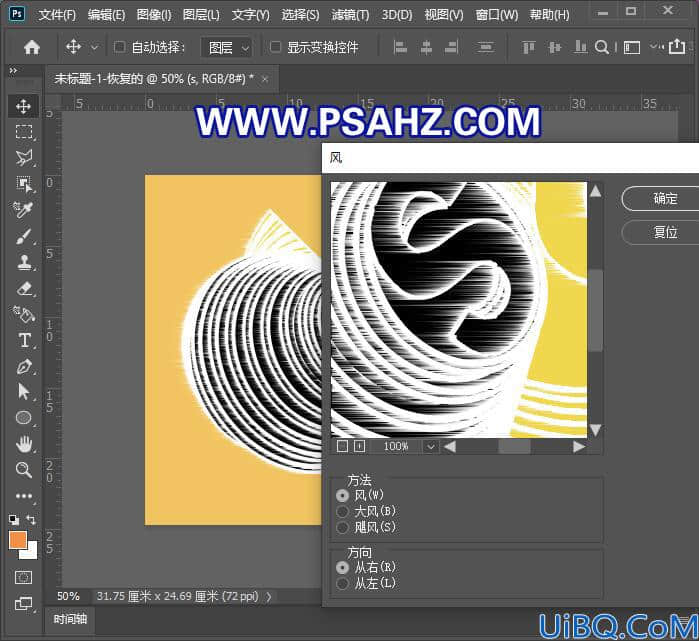
Task: Select the Zoom tool in the toolbox
Action: tap(23, 470)
